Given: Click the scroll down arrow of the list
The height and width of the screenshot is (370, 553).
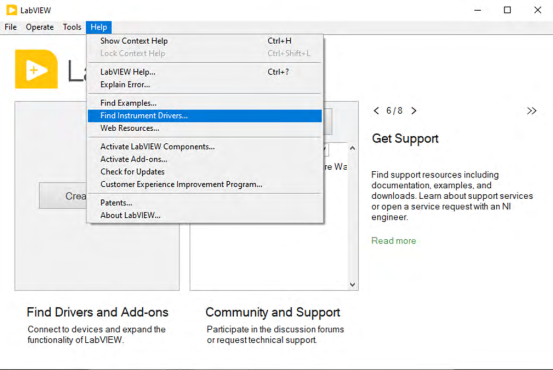Looking at the screenshot, I should (352, 285).
